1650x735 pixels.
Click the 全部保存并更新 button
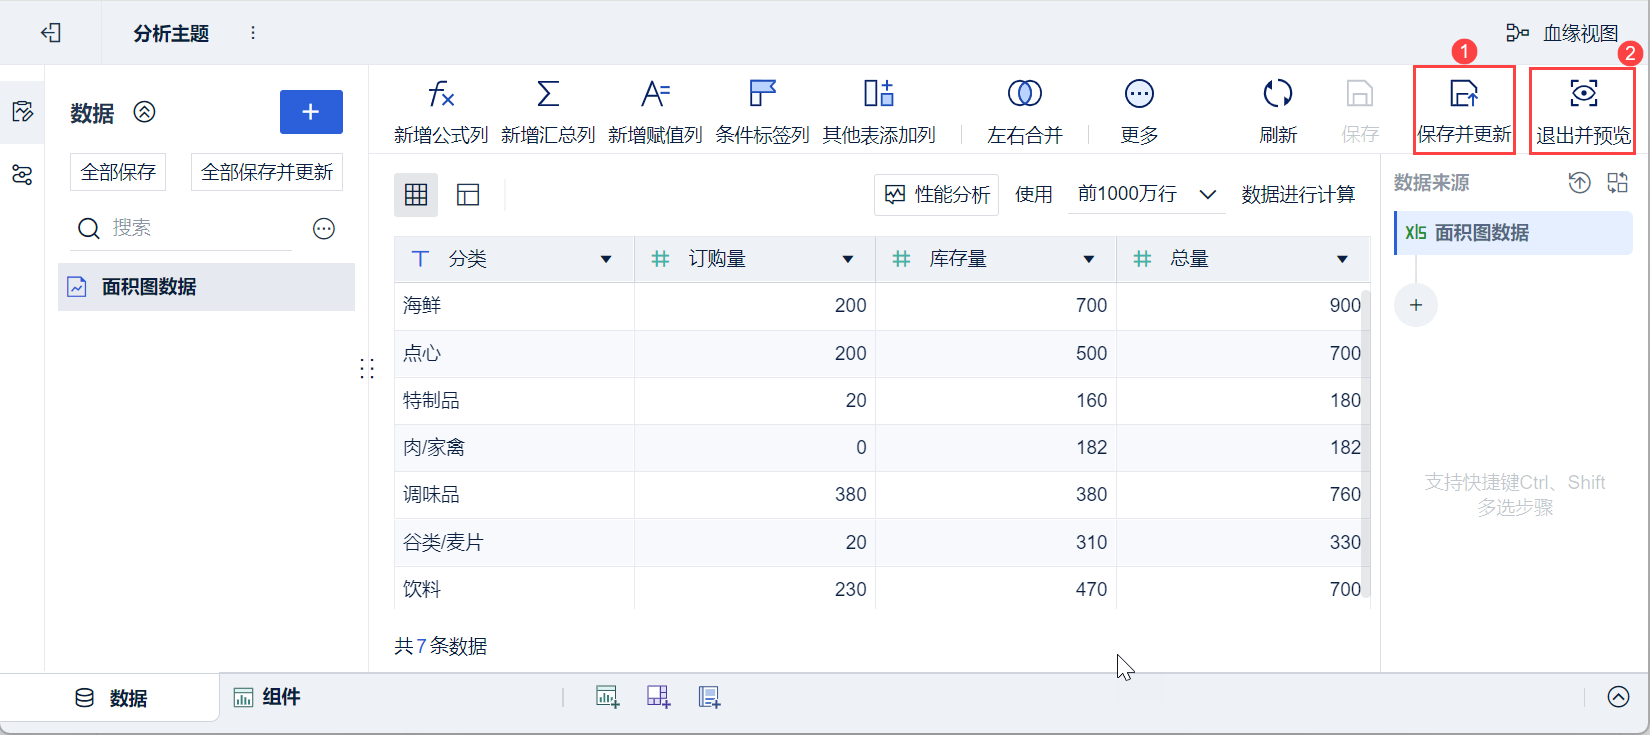pyautogui.click(x=267, y=172)
